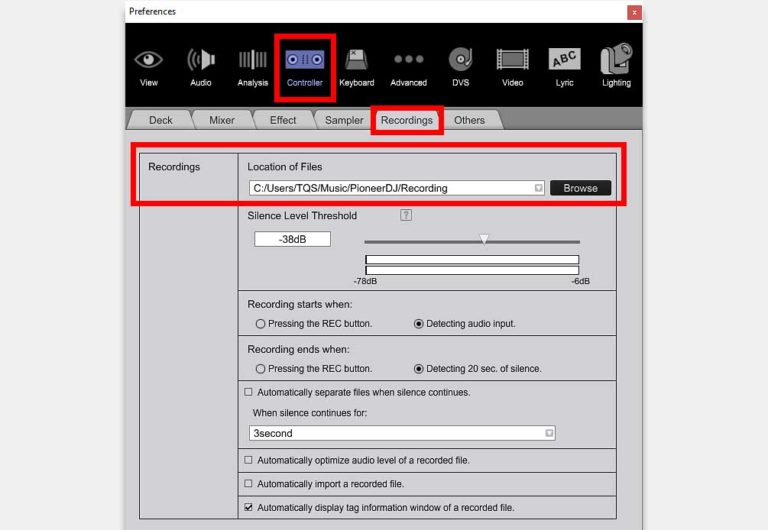Click the Silence Level Threshold help icon
768x530 pixels.
[406, 215]
